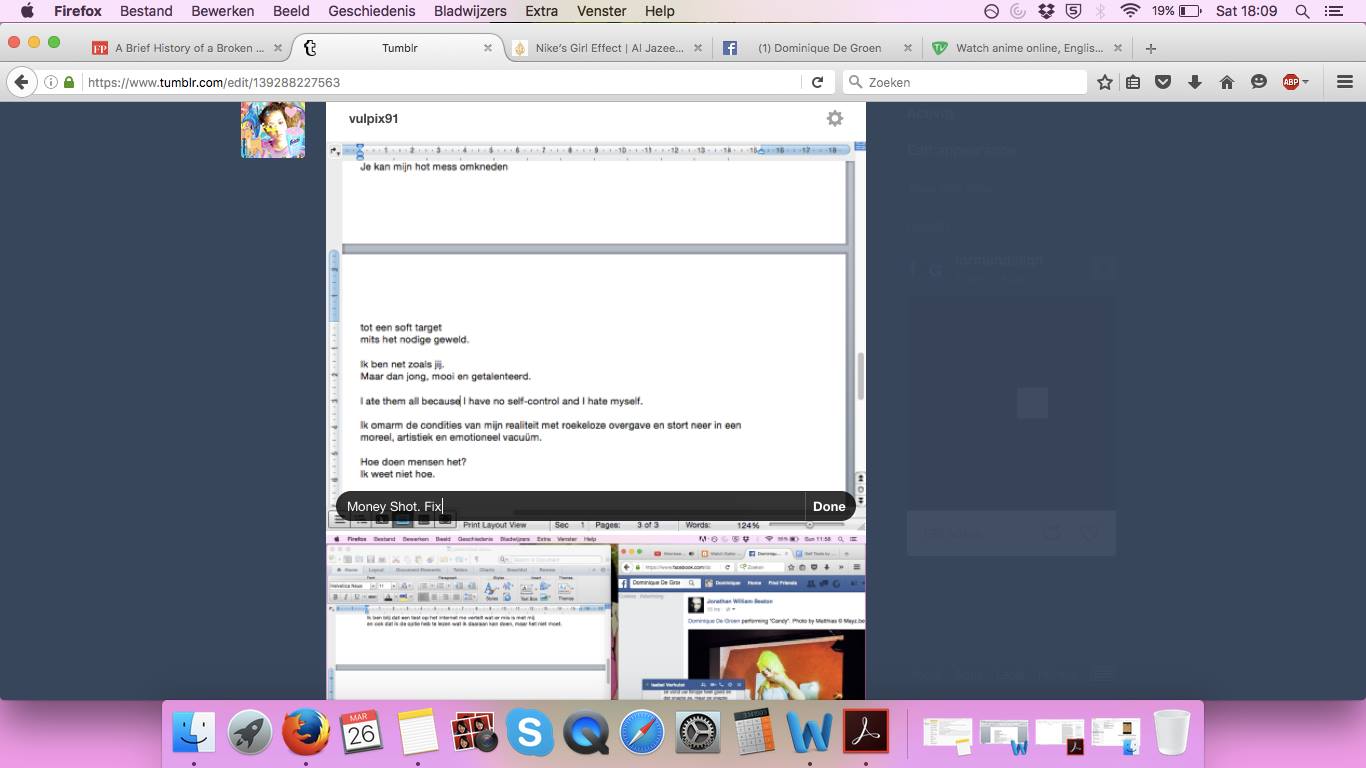Open the Adblock Plus dropdown arrow
This screenshot has width=1366, height=768.
click(1305, 83)
